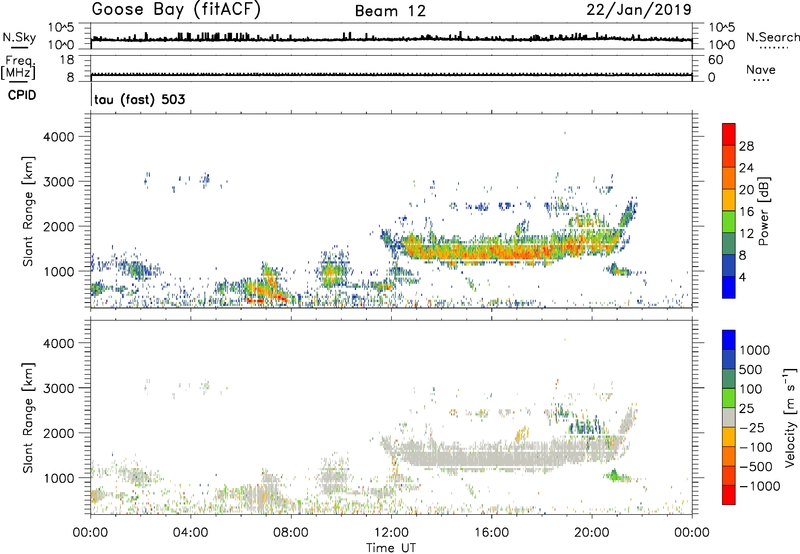Click the '1000' tick on Velocity colorbar
The image size is (800, 554).
755,350
